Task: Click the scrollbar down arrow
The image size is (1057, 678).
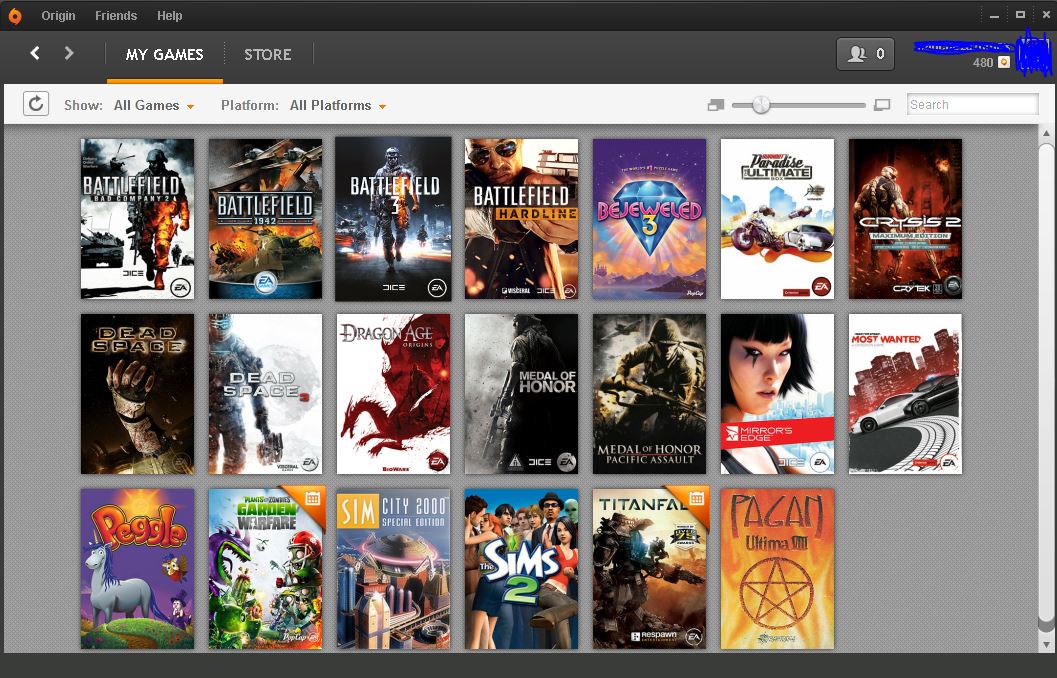Action: click(1046, 646)
